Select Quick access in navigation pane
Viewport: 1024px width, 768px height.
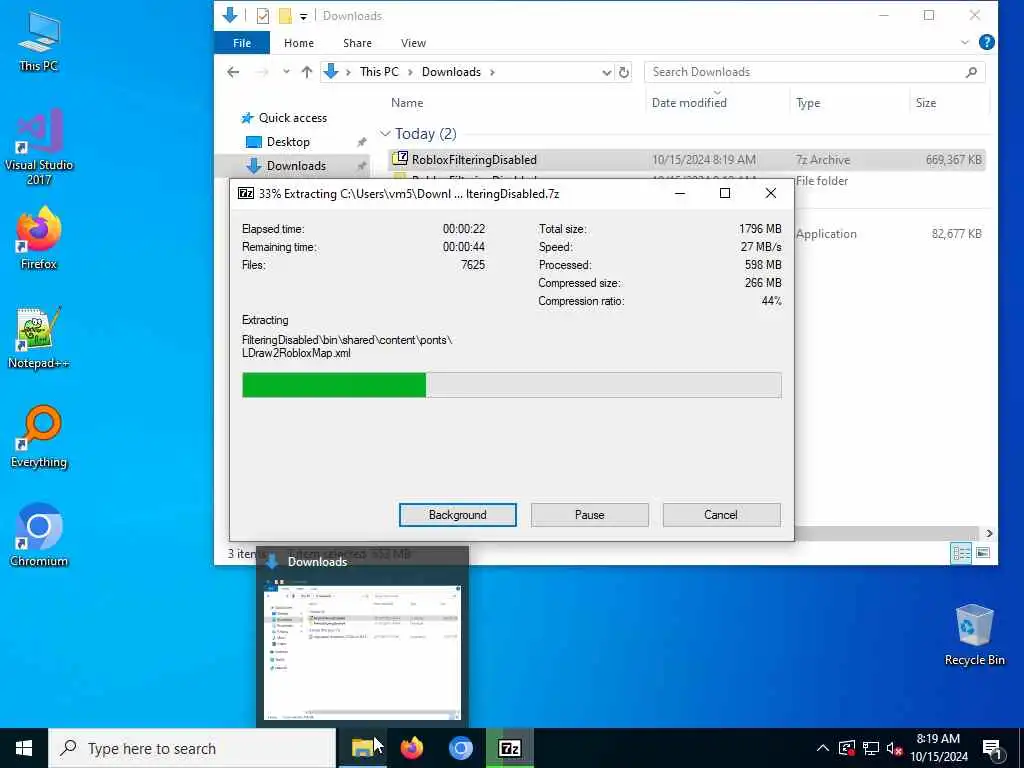[292, 118]
